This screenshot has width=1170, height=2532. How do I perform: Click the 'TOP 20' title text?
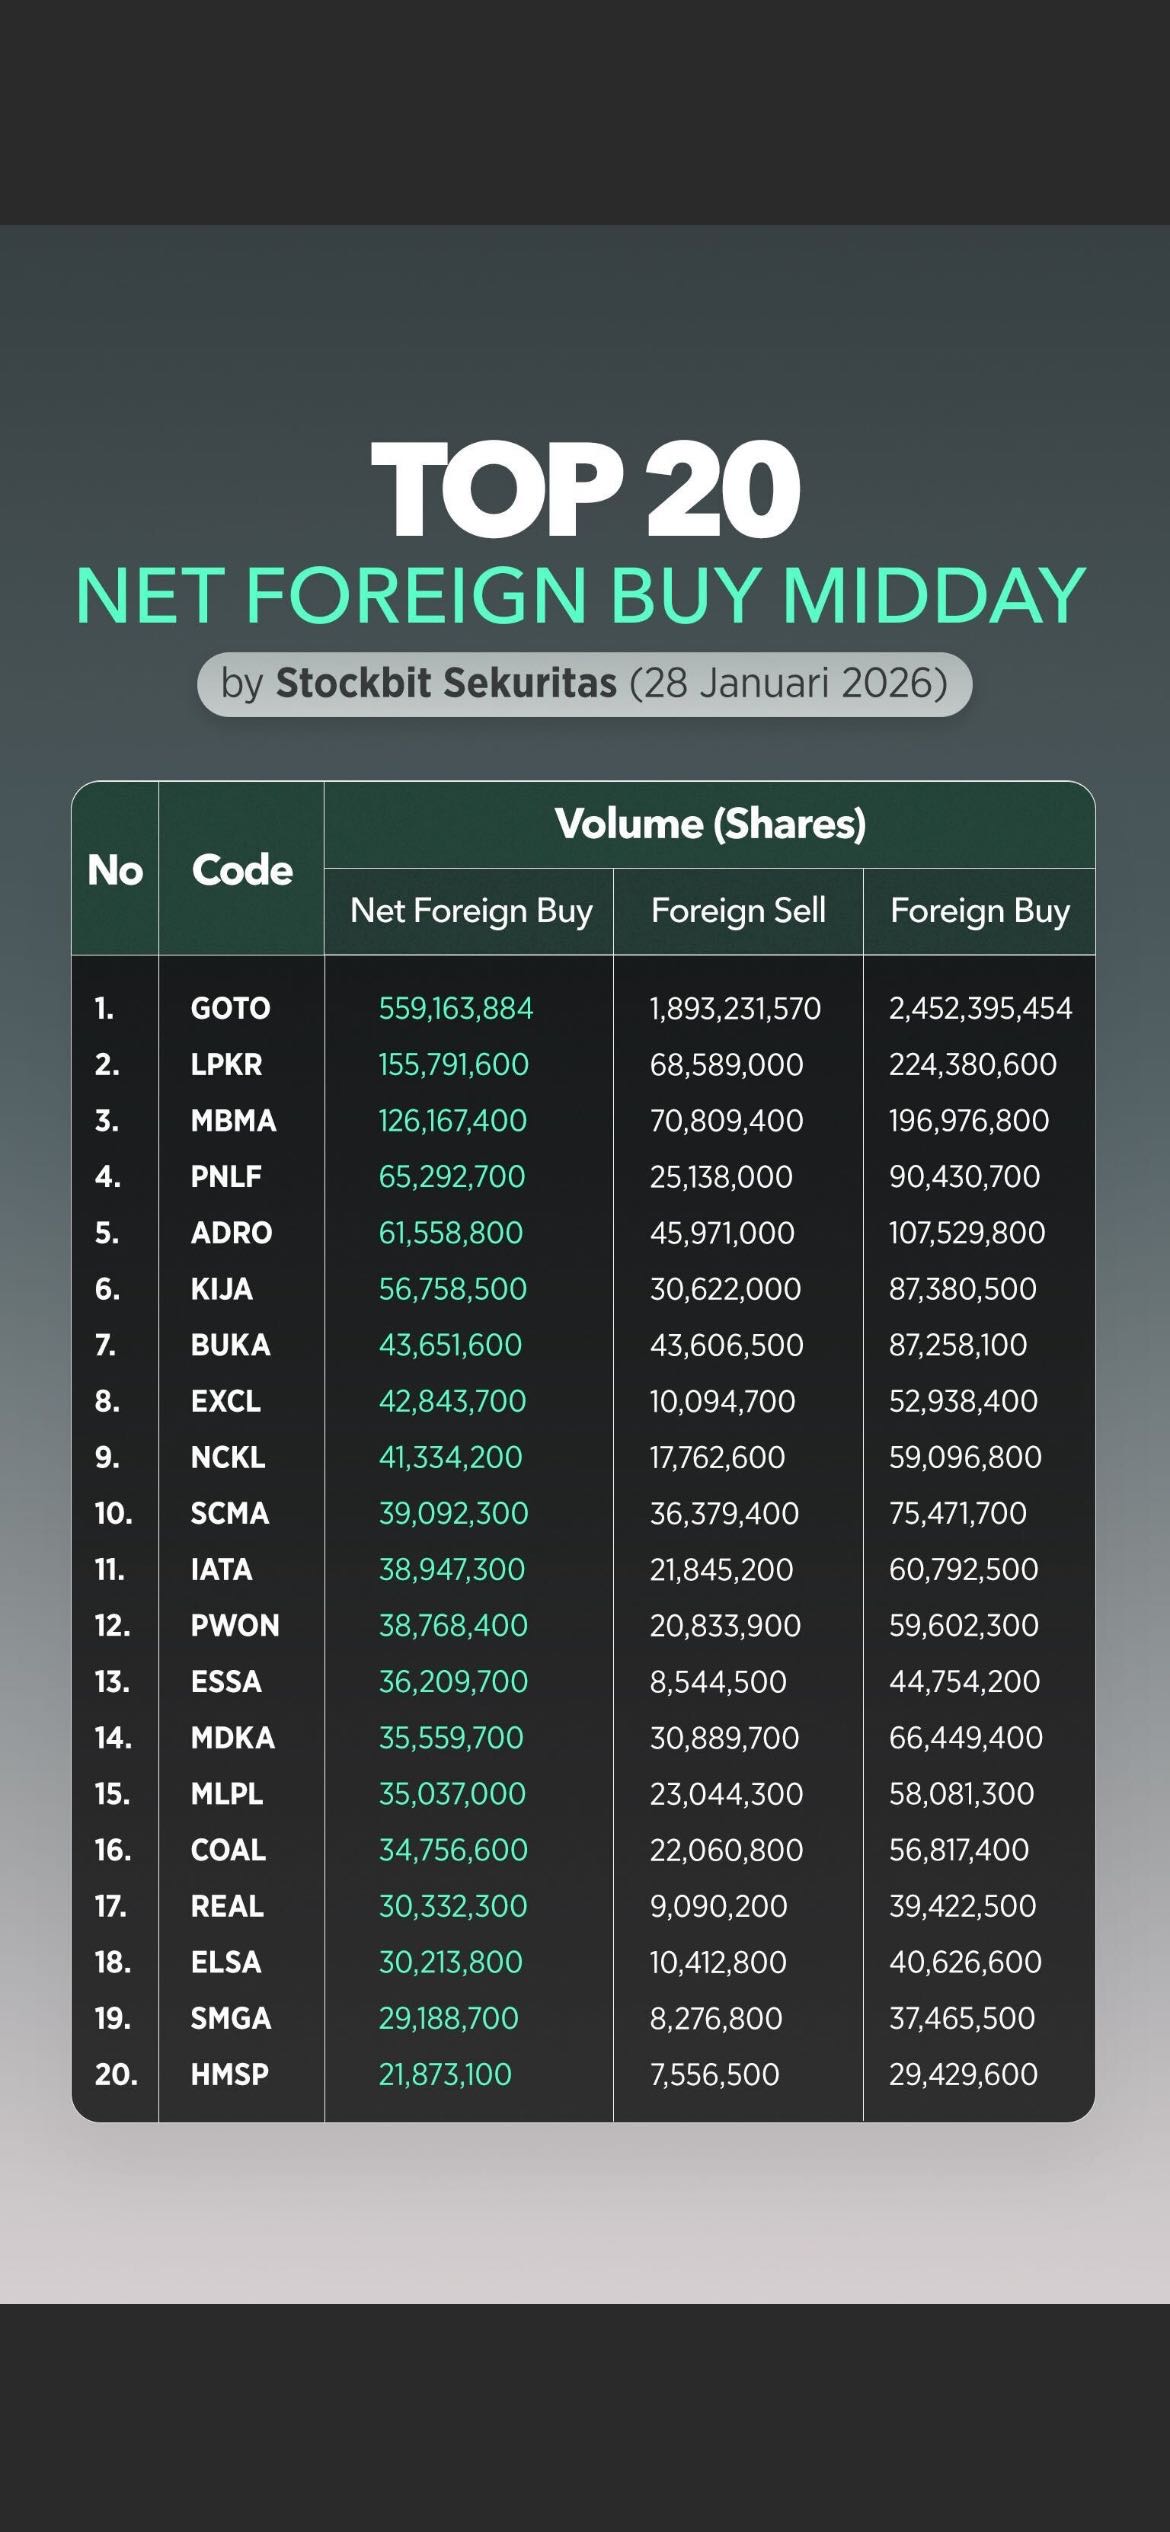click(585, 490)
